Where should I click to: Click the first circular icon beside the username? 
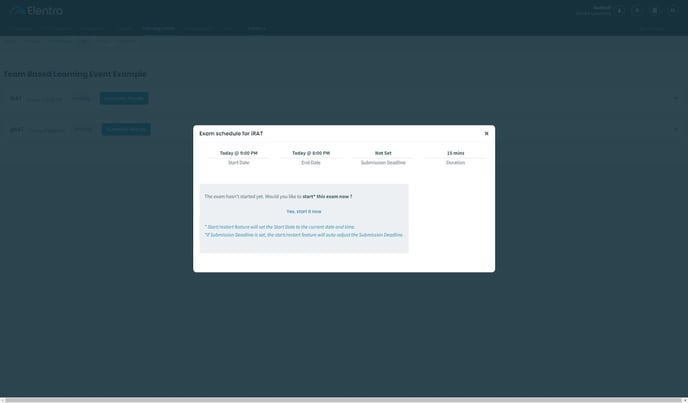click(x=619, y=10)
